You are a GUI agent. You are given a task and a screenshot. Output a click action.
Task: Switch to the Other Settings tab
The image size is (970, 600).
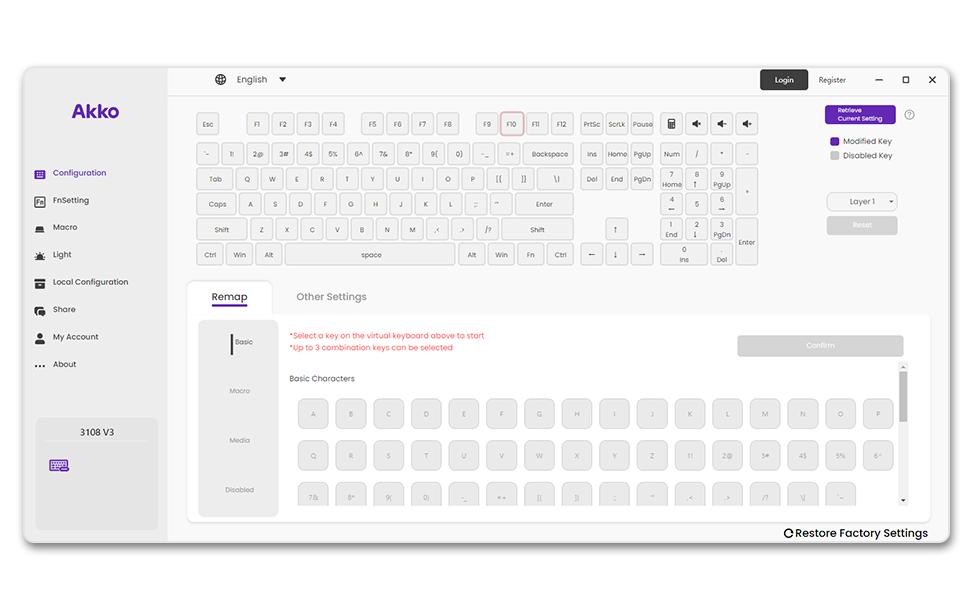(x=331, y=296)
